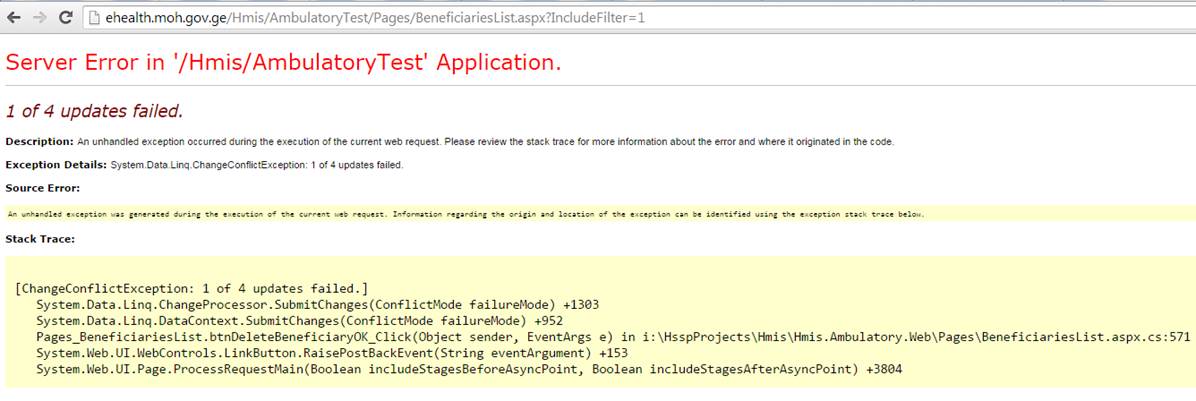The image size is (1196, 401).
Task: Click the 'System.Data.Linq.ChangeConflictException' exception details text
Action: tap(257, 164)
